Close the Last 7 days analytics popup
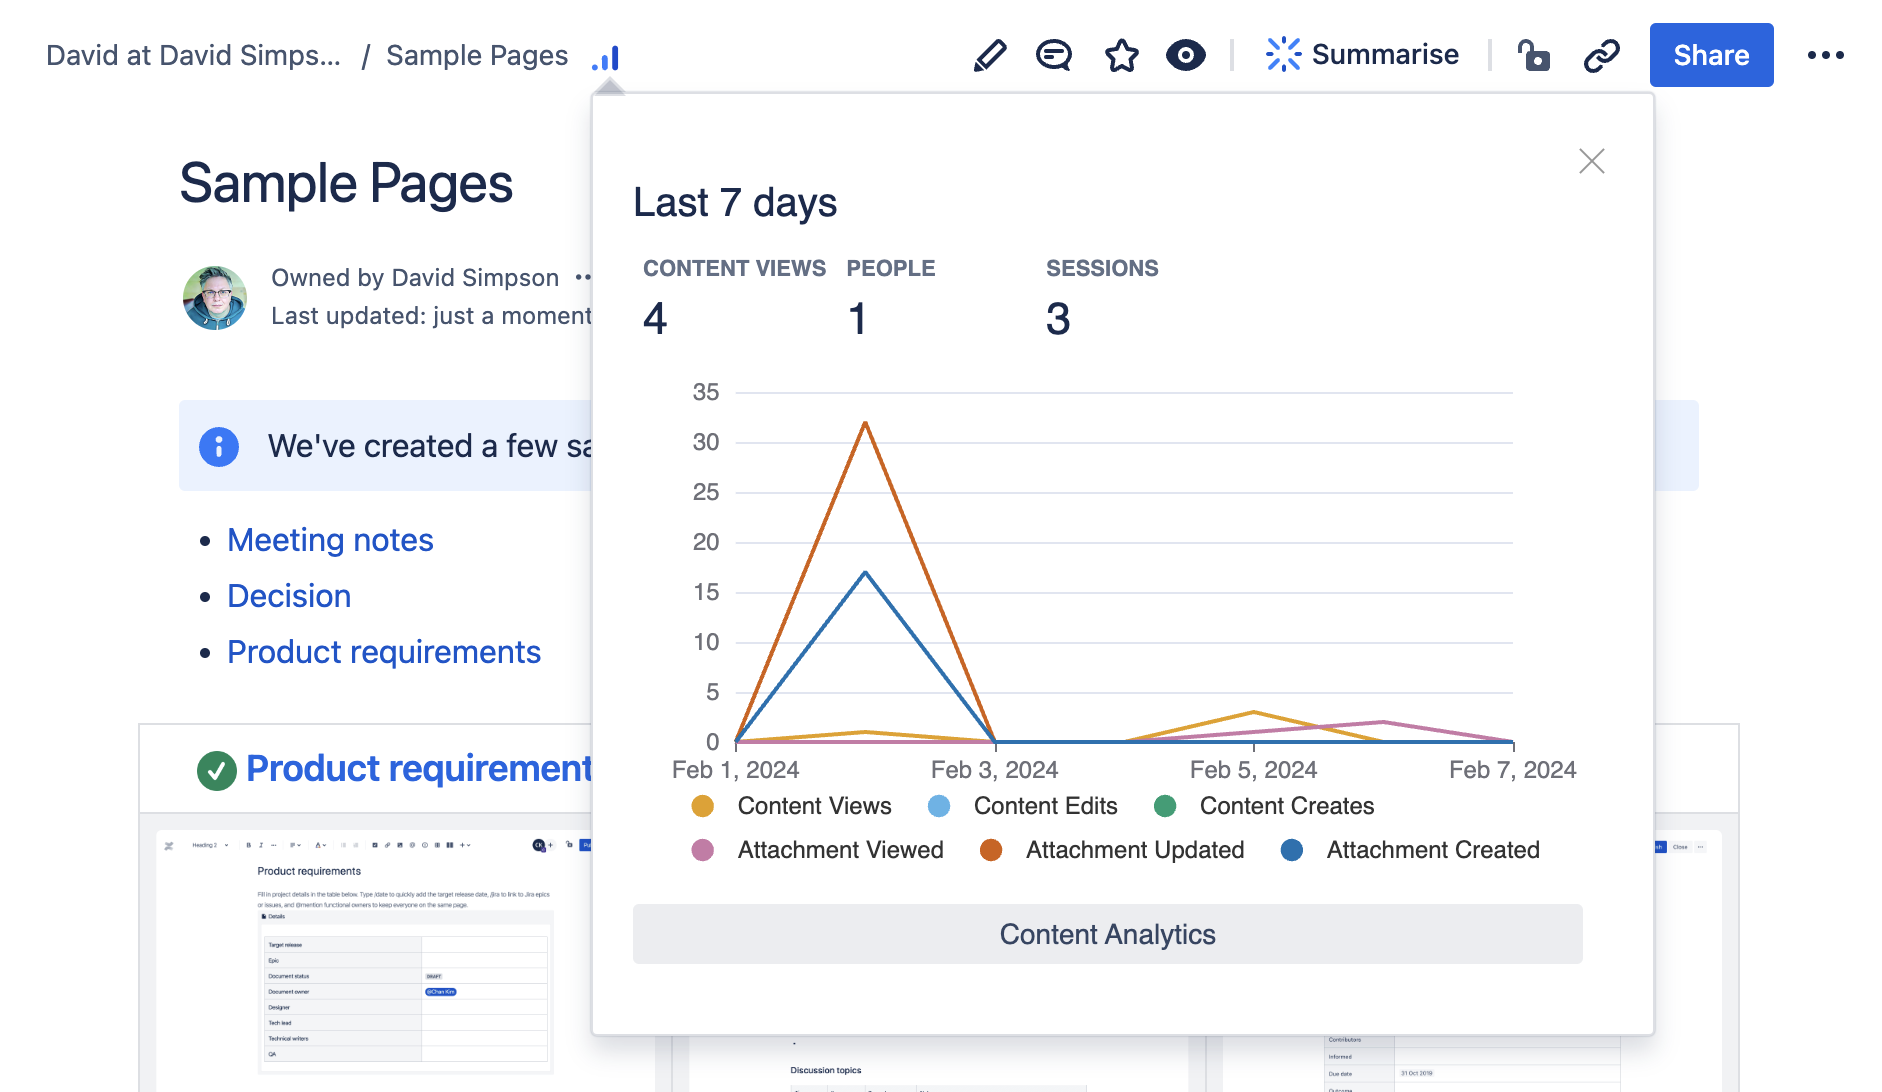This screenshot has height=1092, width=1882. (1591, 161)
